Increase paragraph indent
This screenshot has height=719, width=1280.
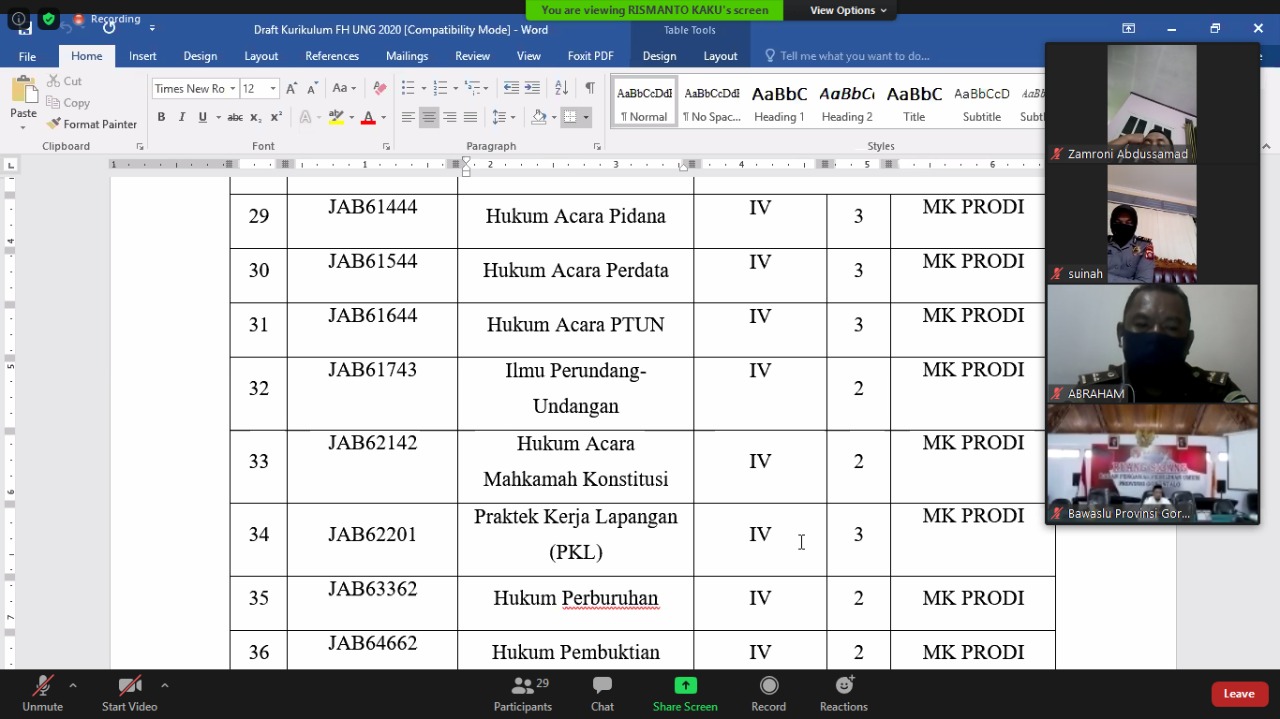pyautogui.click(x=532, y=88)
